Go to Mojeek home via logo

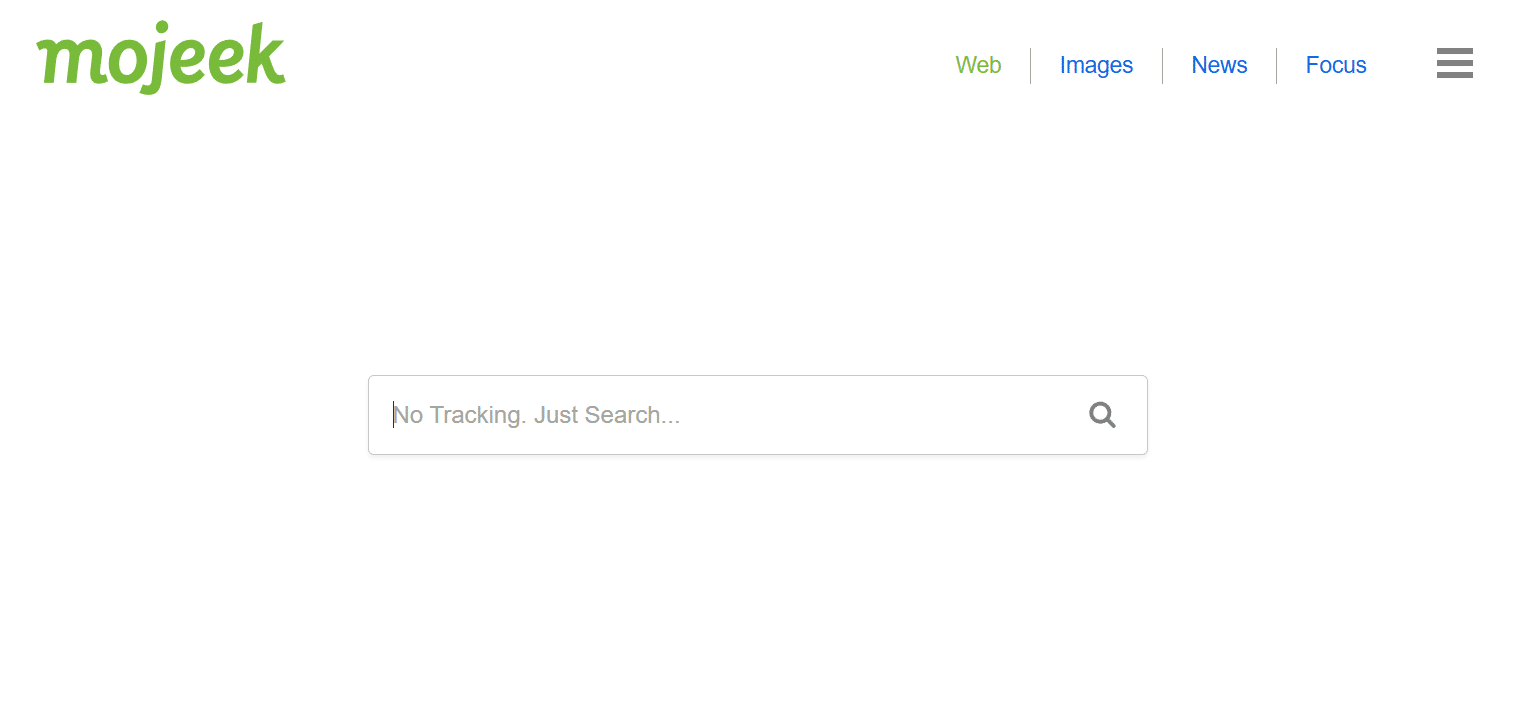click(x=161, y=58)
